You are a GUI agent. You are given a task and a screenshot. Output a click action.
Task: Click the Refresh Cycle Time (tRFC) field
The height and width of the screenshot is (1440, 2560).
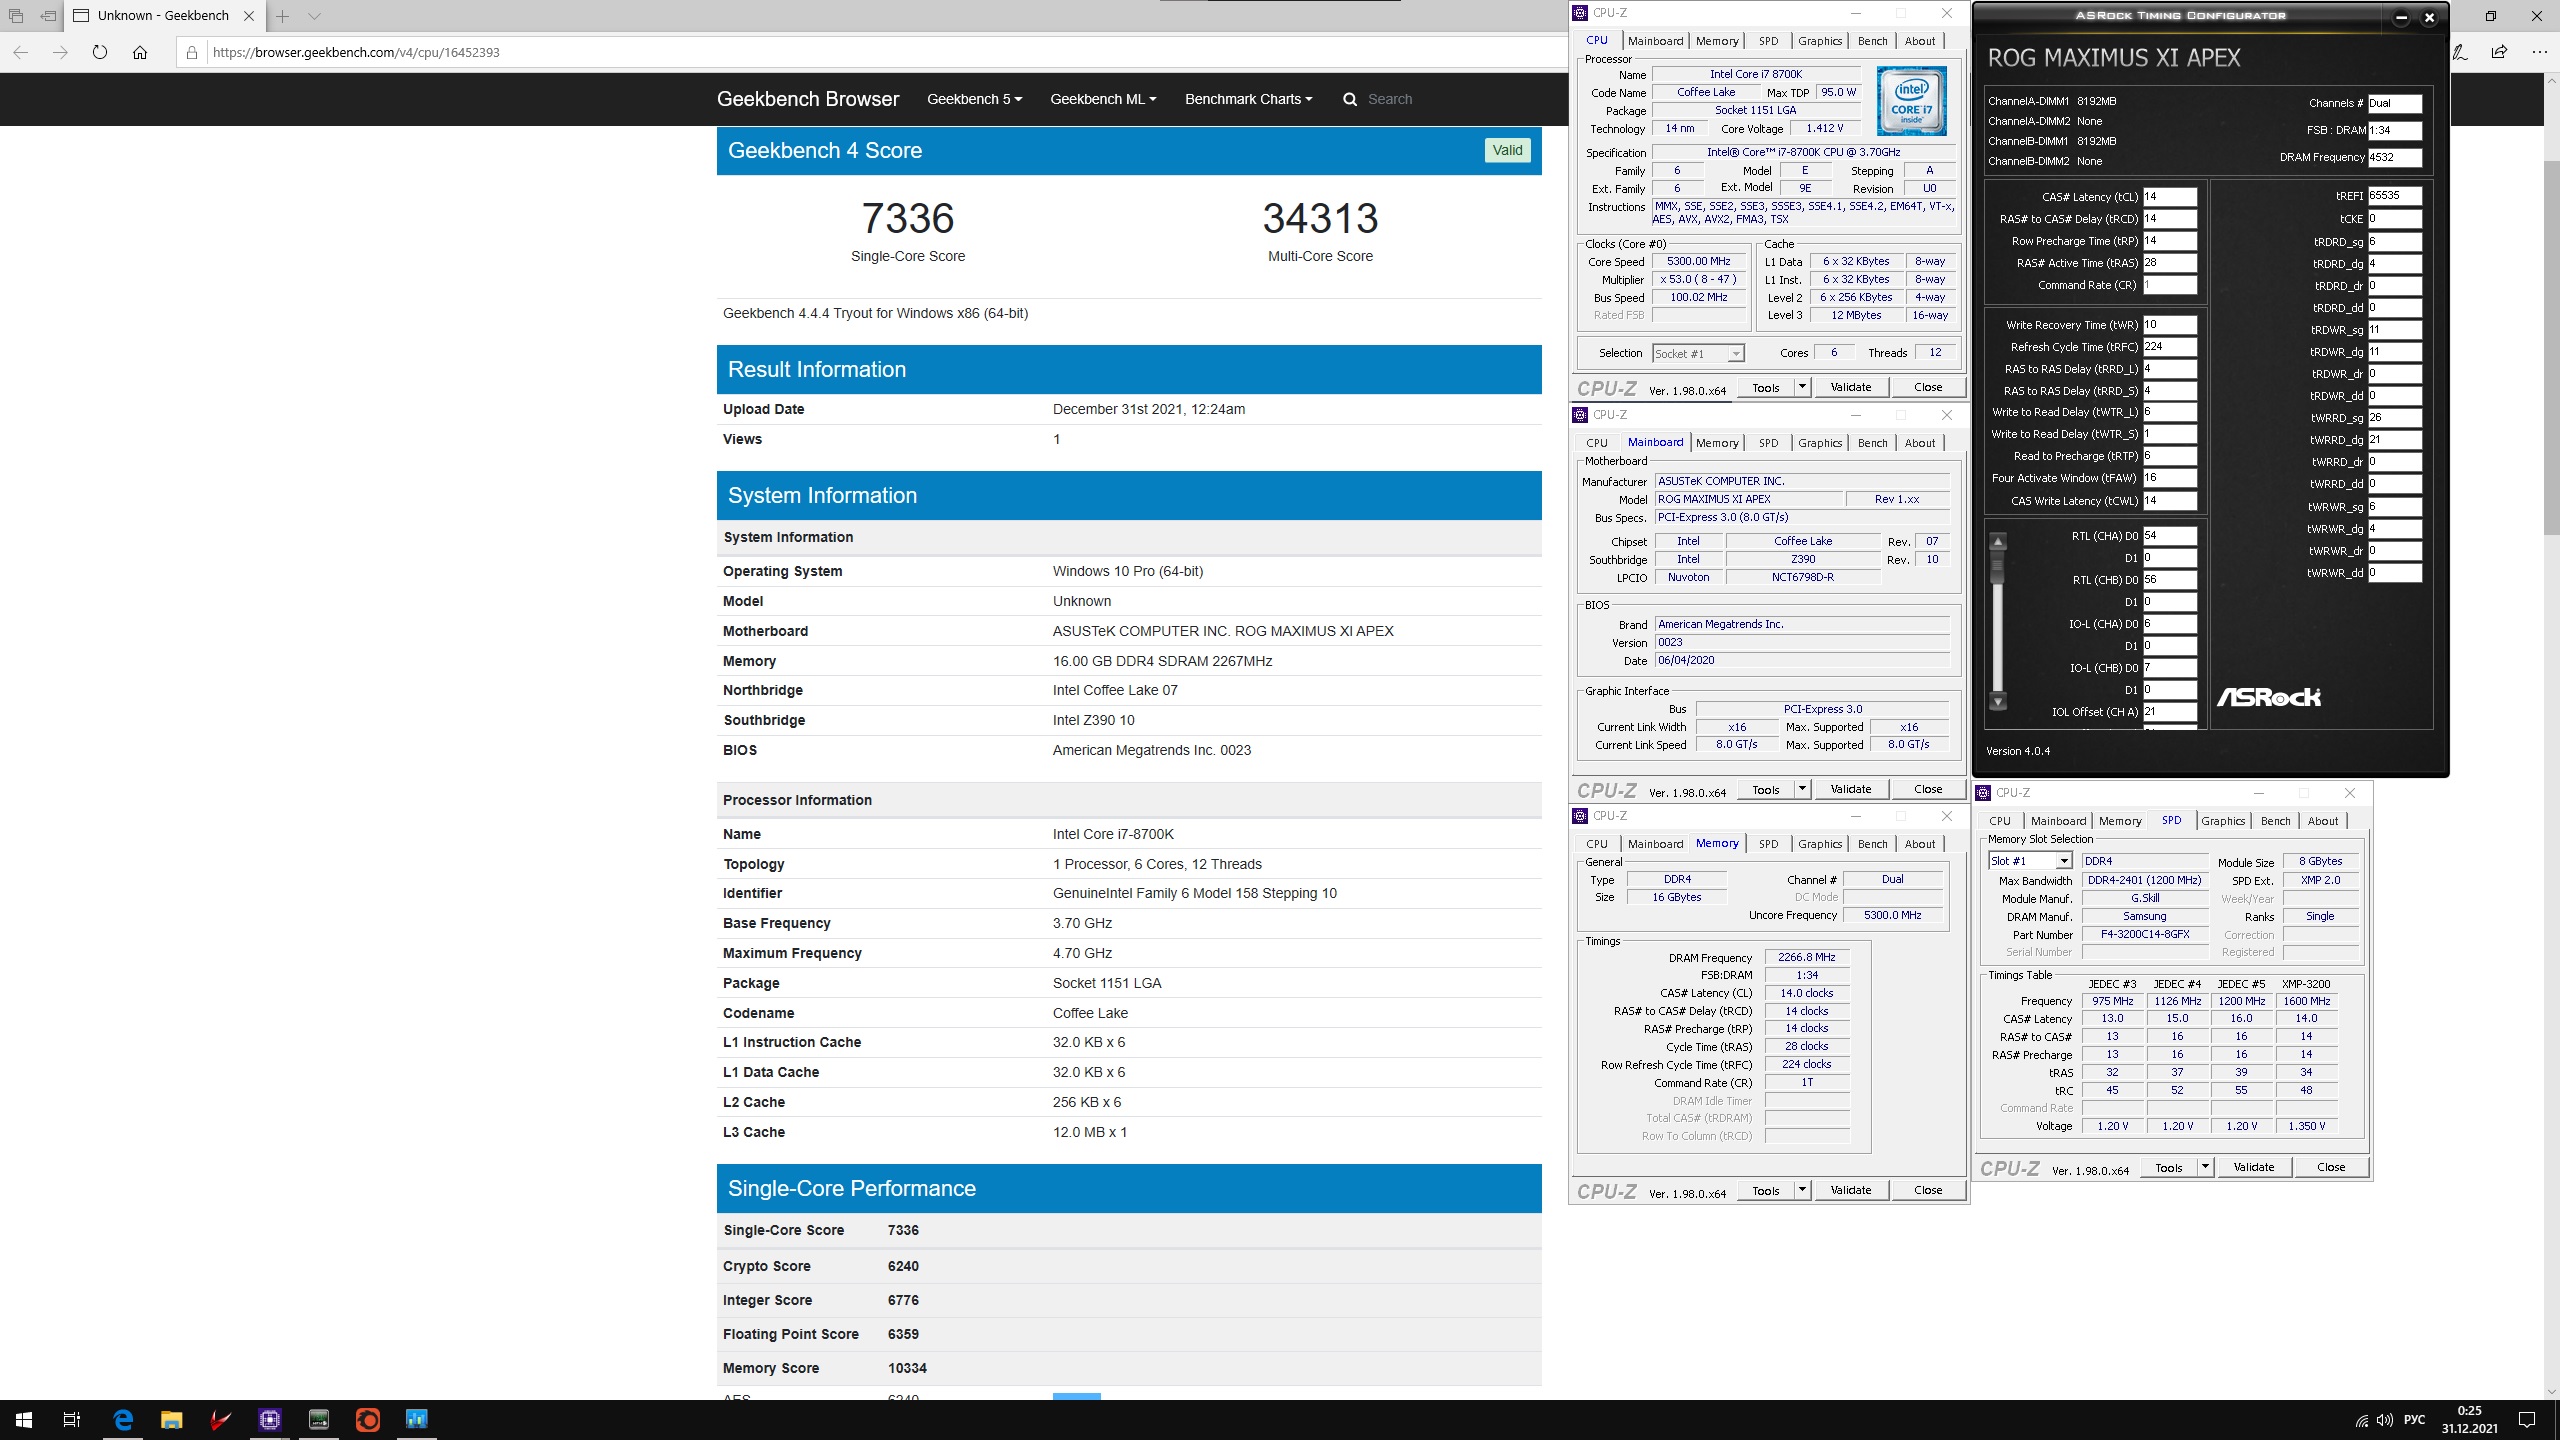point(2169,347)
